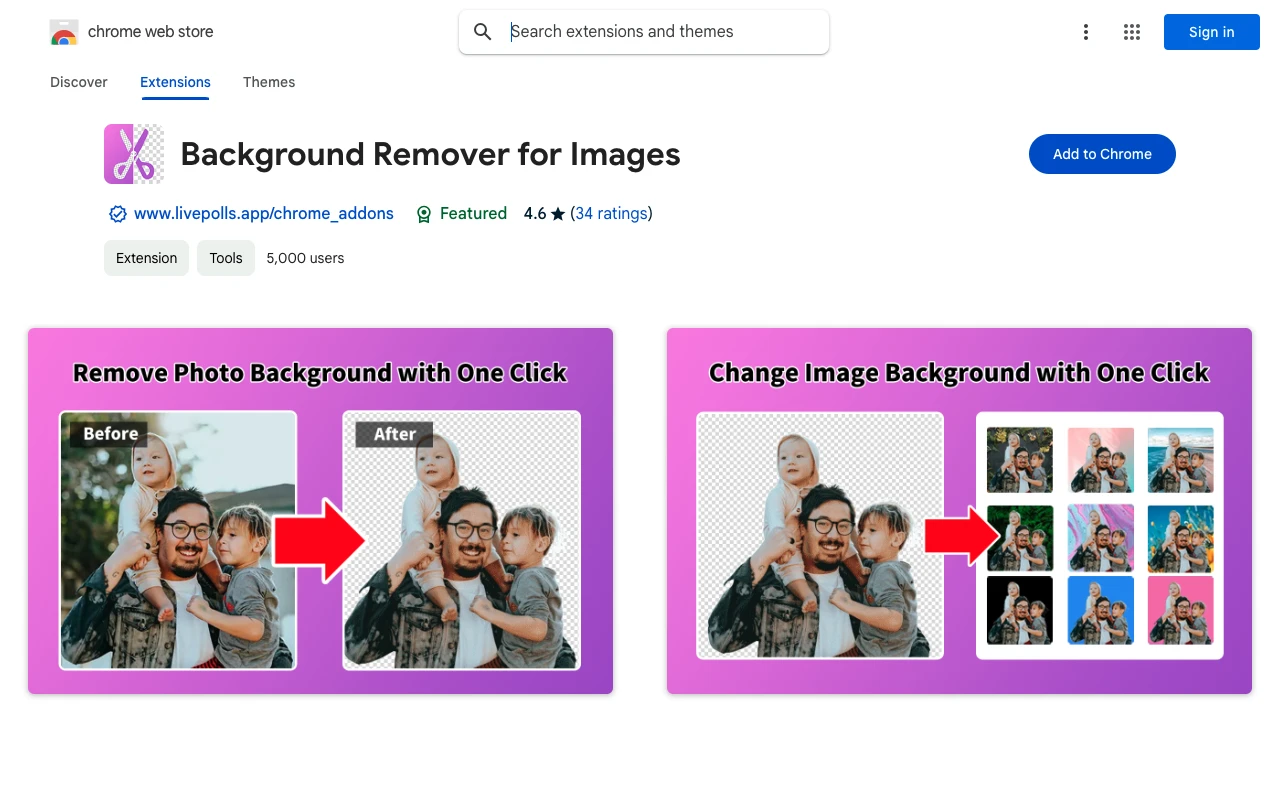Click the Background Remover scissors icon
Viewport: 1280px width, 800px height.
134,154
